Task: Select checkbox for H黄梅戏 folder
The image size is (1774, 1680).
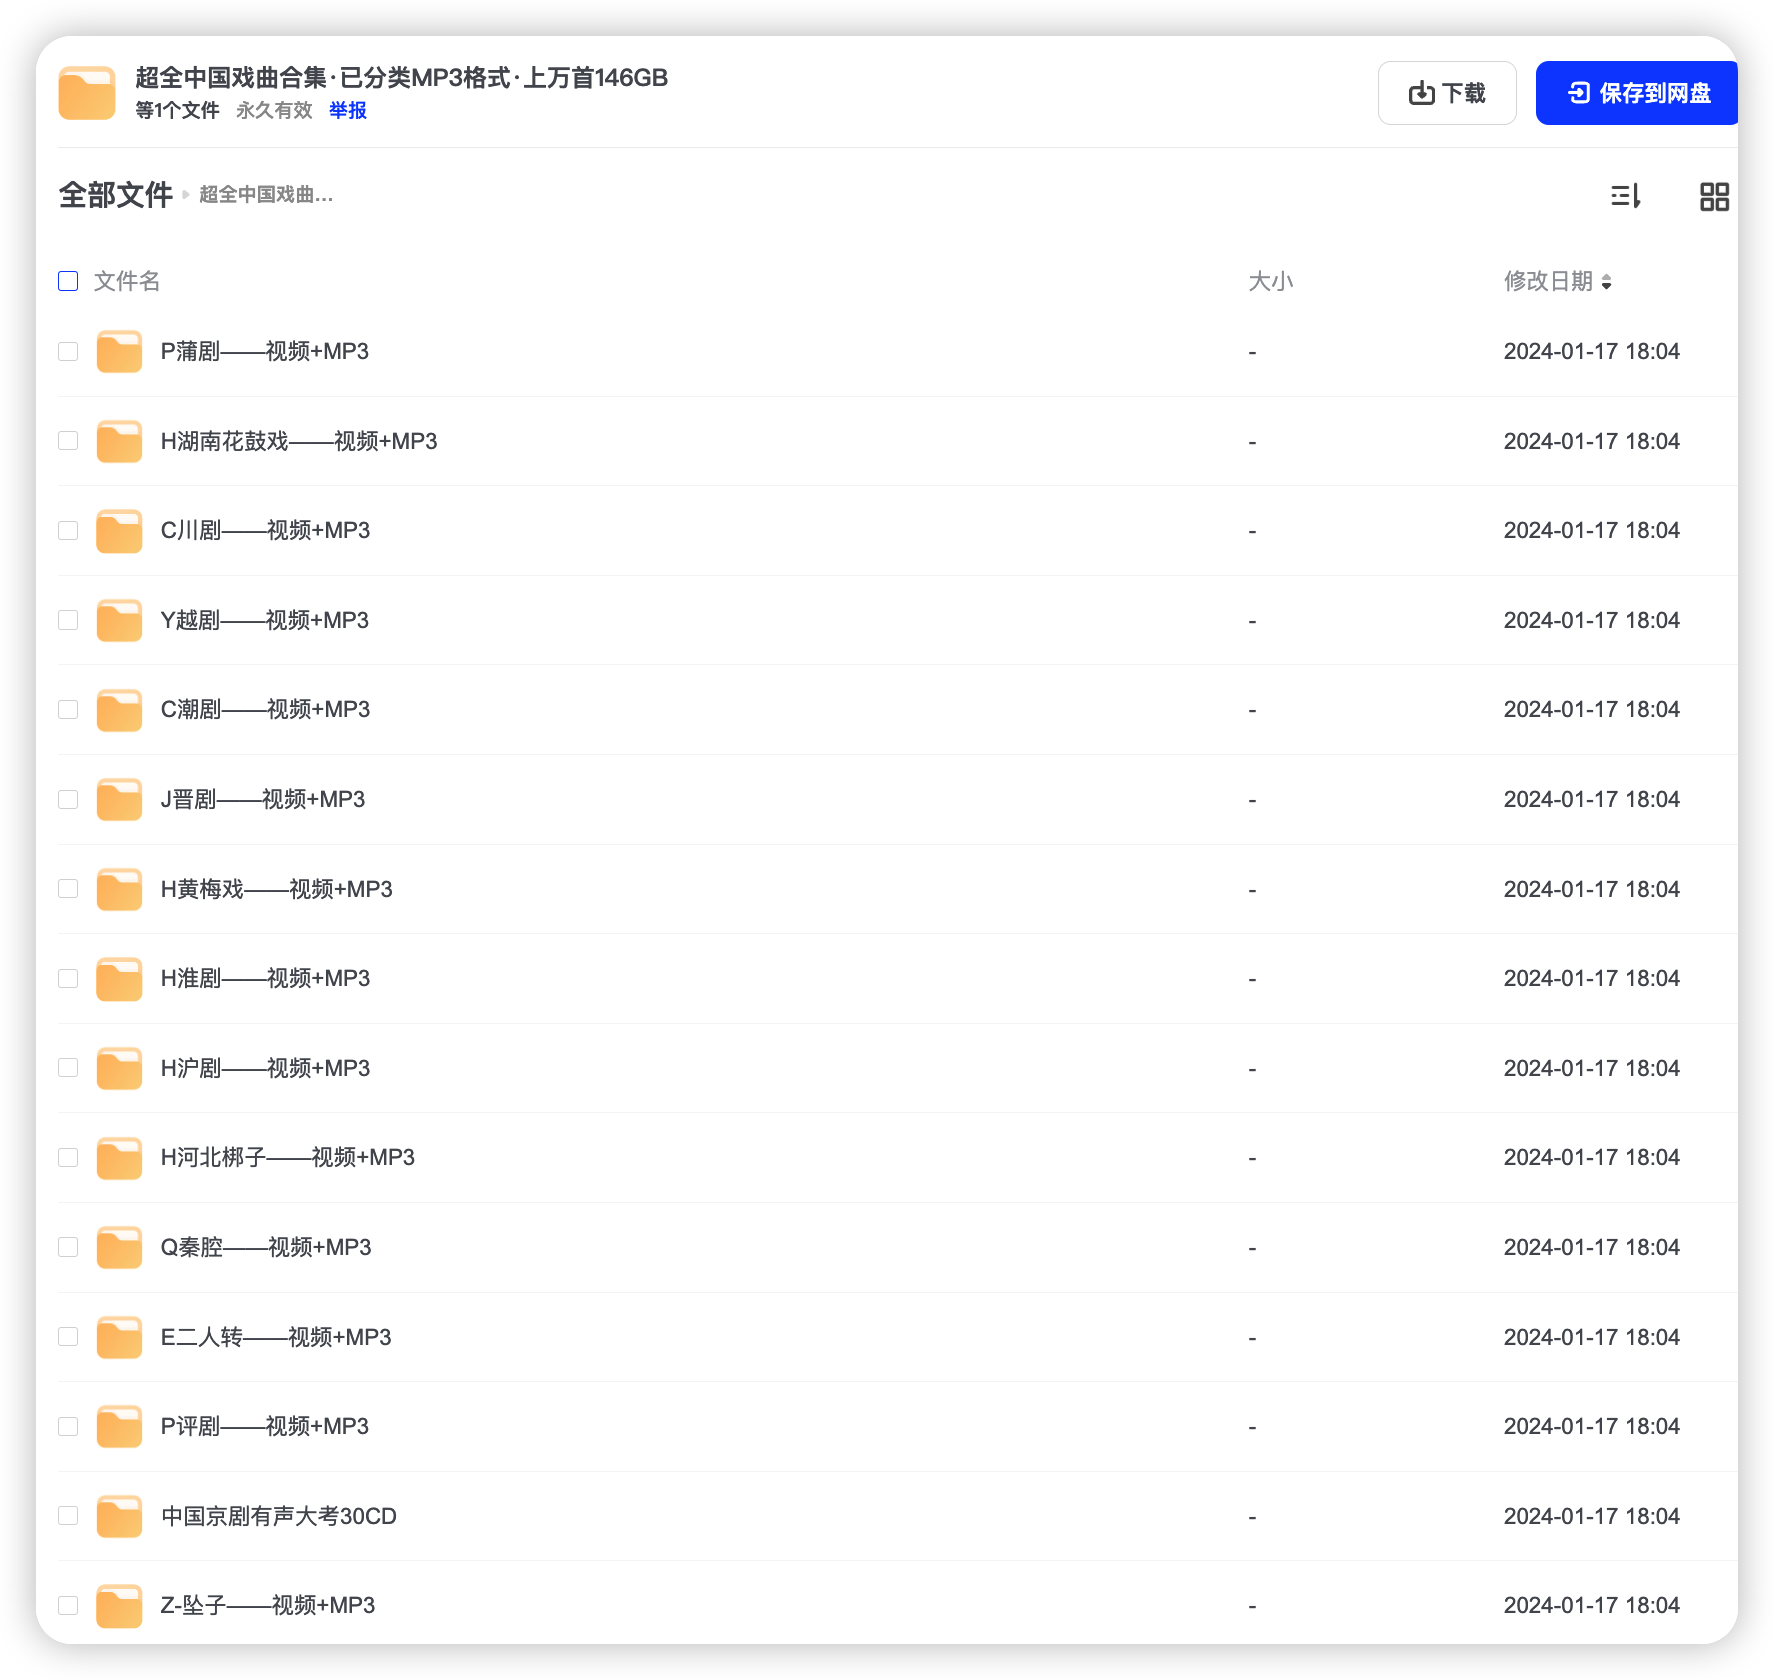Action: coord(68,889)
